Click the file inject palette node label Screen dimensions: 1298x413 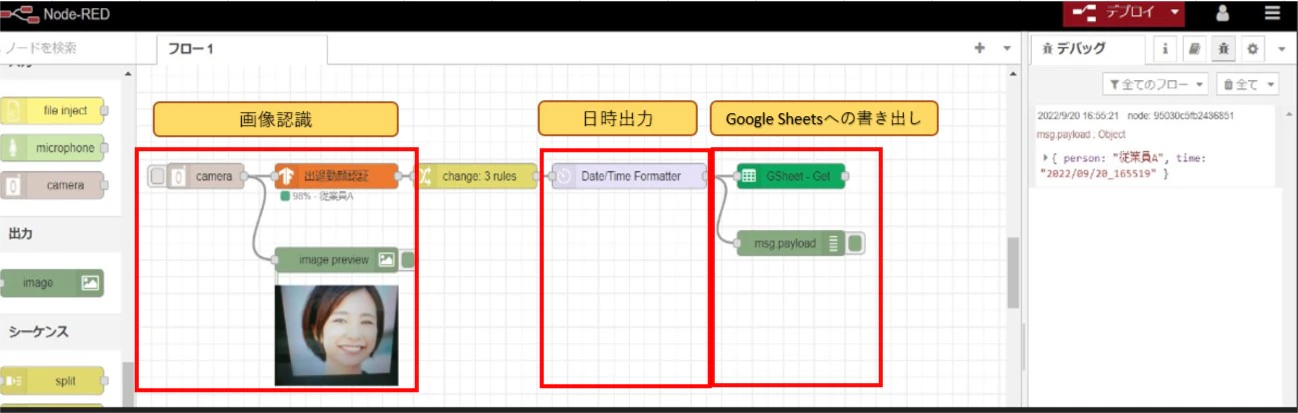[x=66, y=111]
